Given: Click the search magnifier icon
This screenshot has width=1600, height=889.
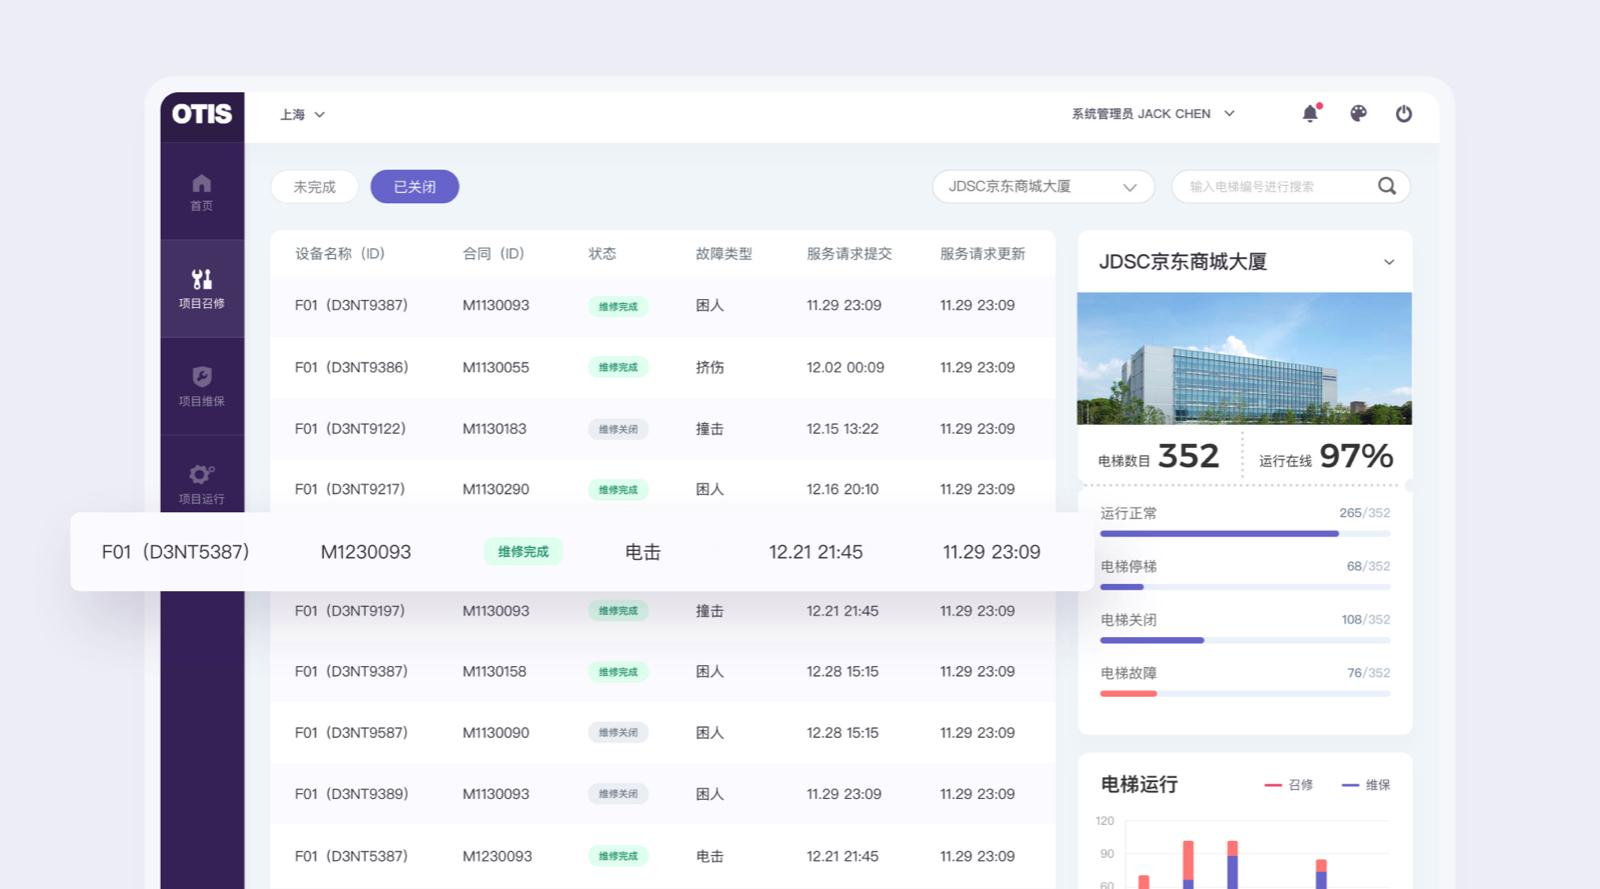Looking at the screenshot, I should point(1387,186).
